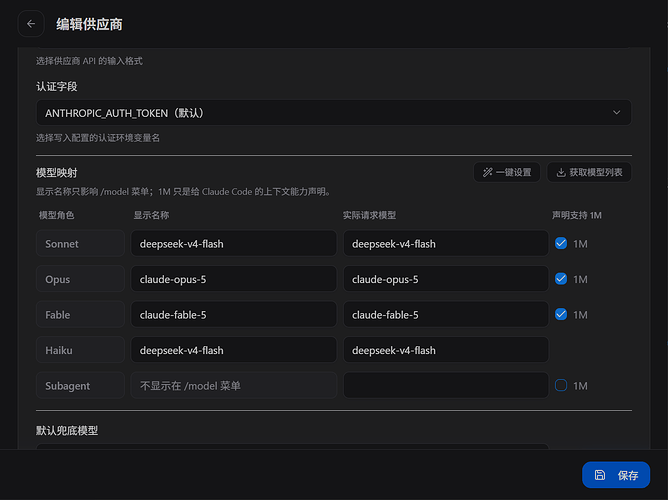Click the Fable role label
The width and height of the screenshot is (668, 500).
click(x=80, y=314)
